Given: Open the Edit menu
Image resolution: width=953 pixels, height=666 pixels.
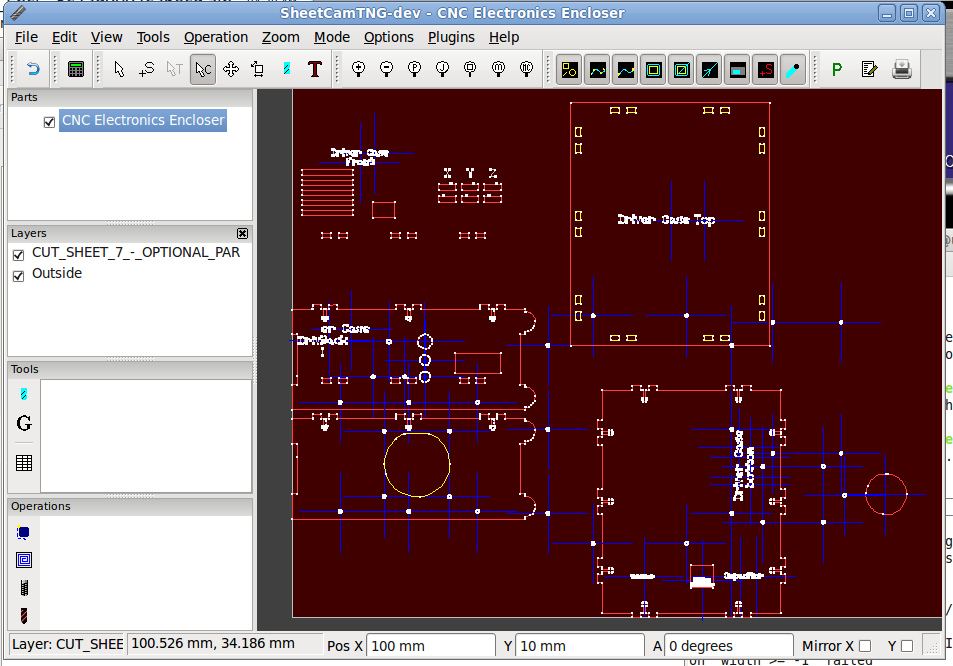Looking at the screenshot, I should click(64, 37).
